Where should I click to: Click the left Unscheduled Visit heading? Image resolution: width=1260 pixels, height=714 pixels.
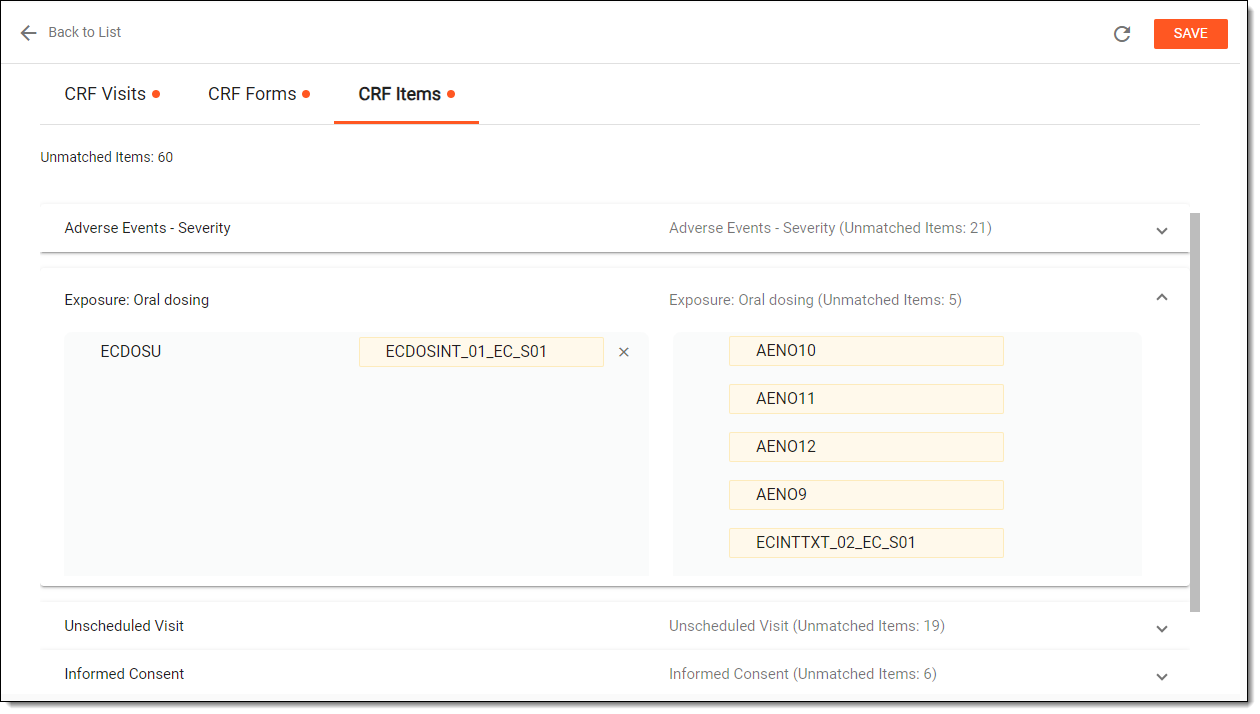124,626
